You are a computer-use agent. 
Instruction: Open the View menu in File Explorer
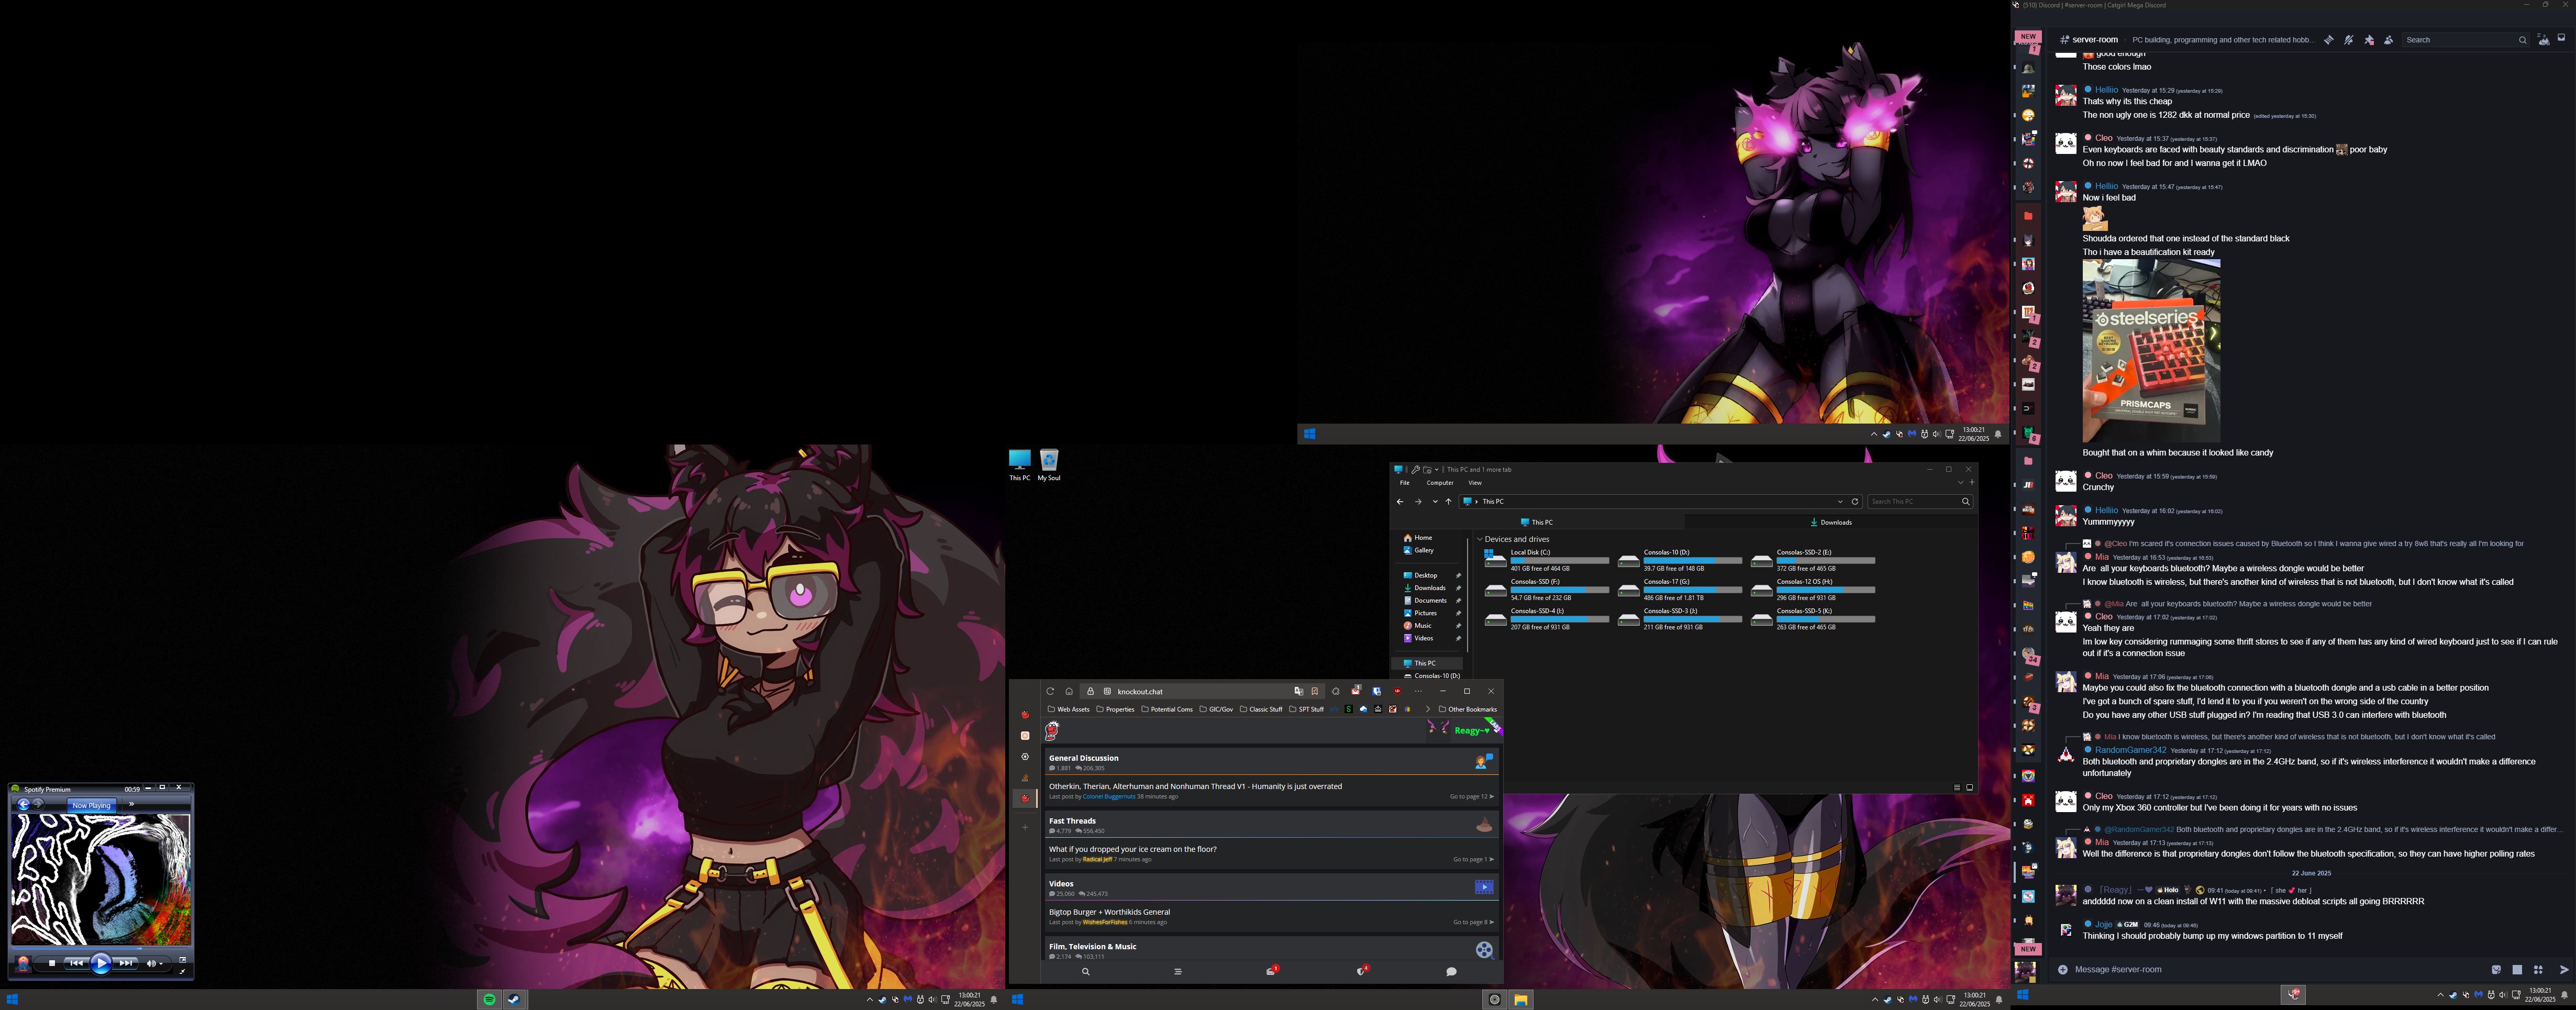(1475, 483)
